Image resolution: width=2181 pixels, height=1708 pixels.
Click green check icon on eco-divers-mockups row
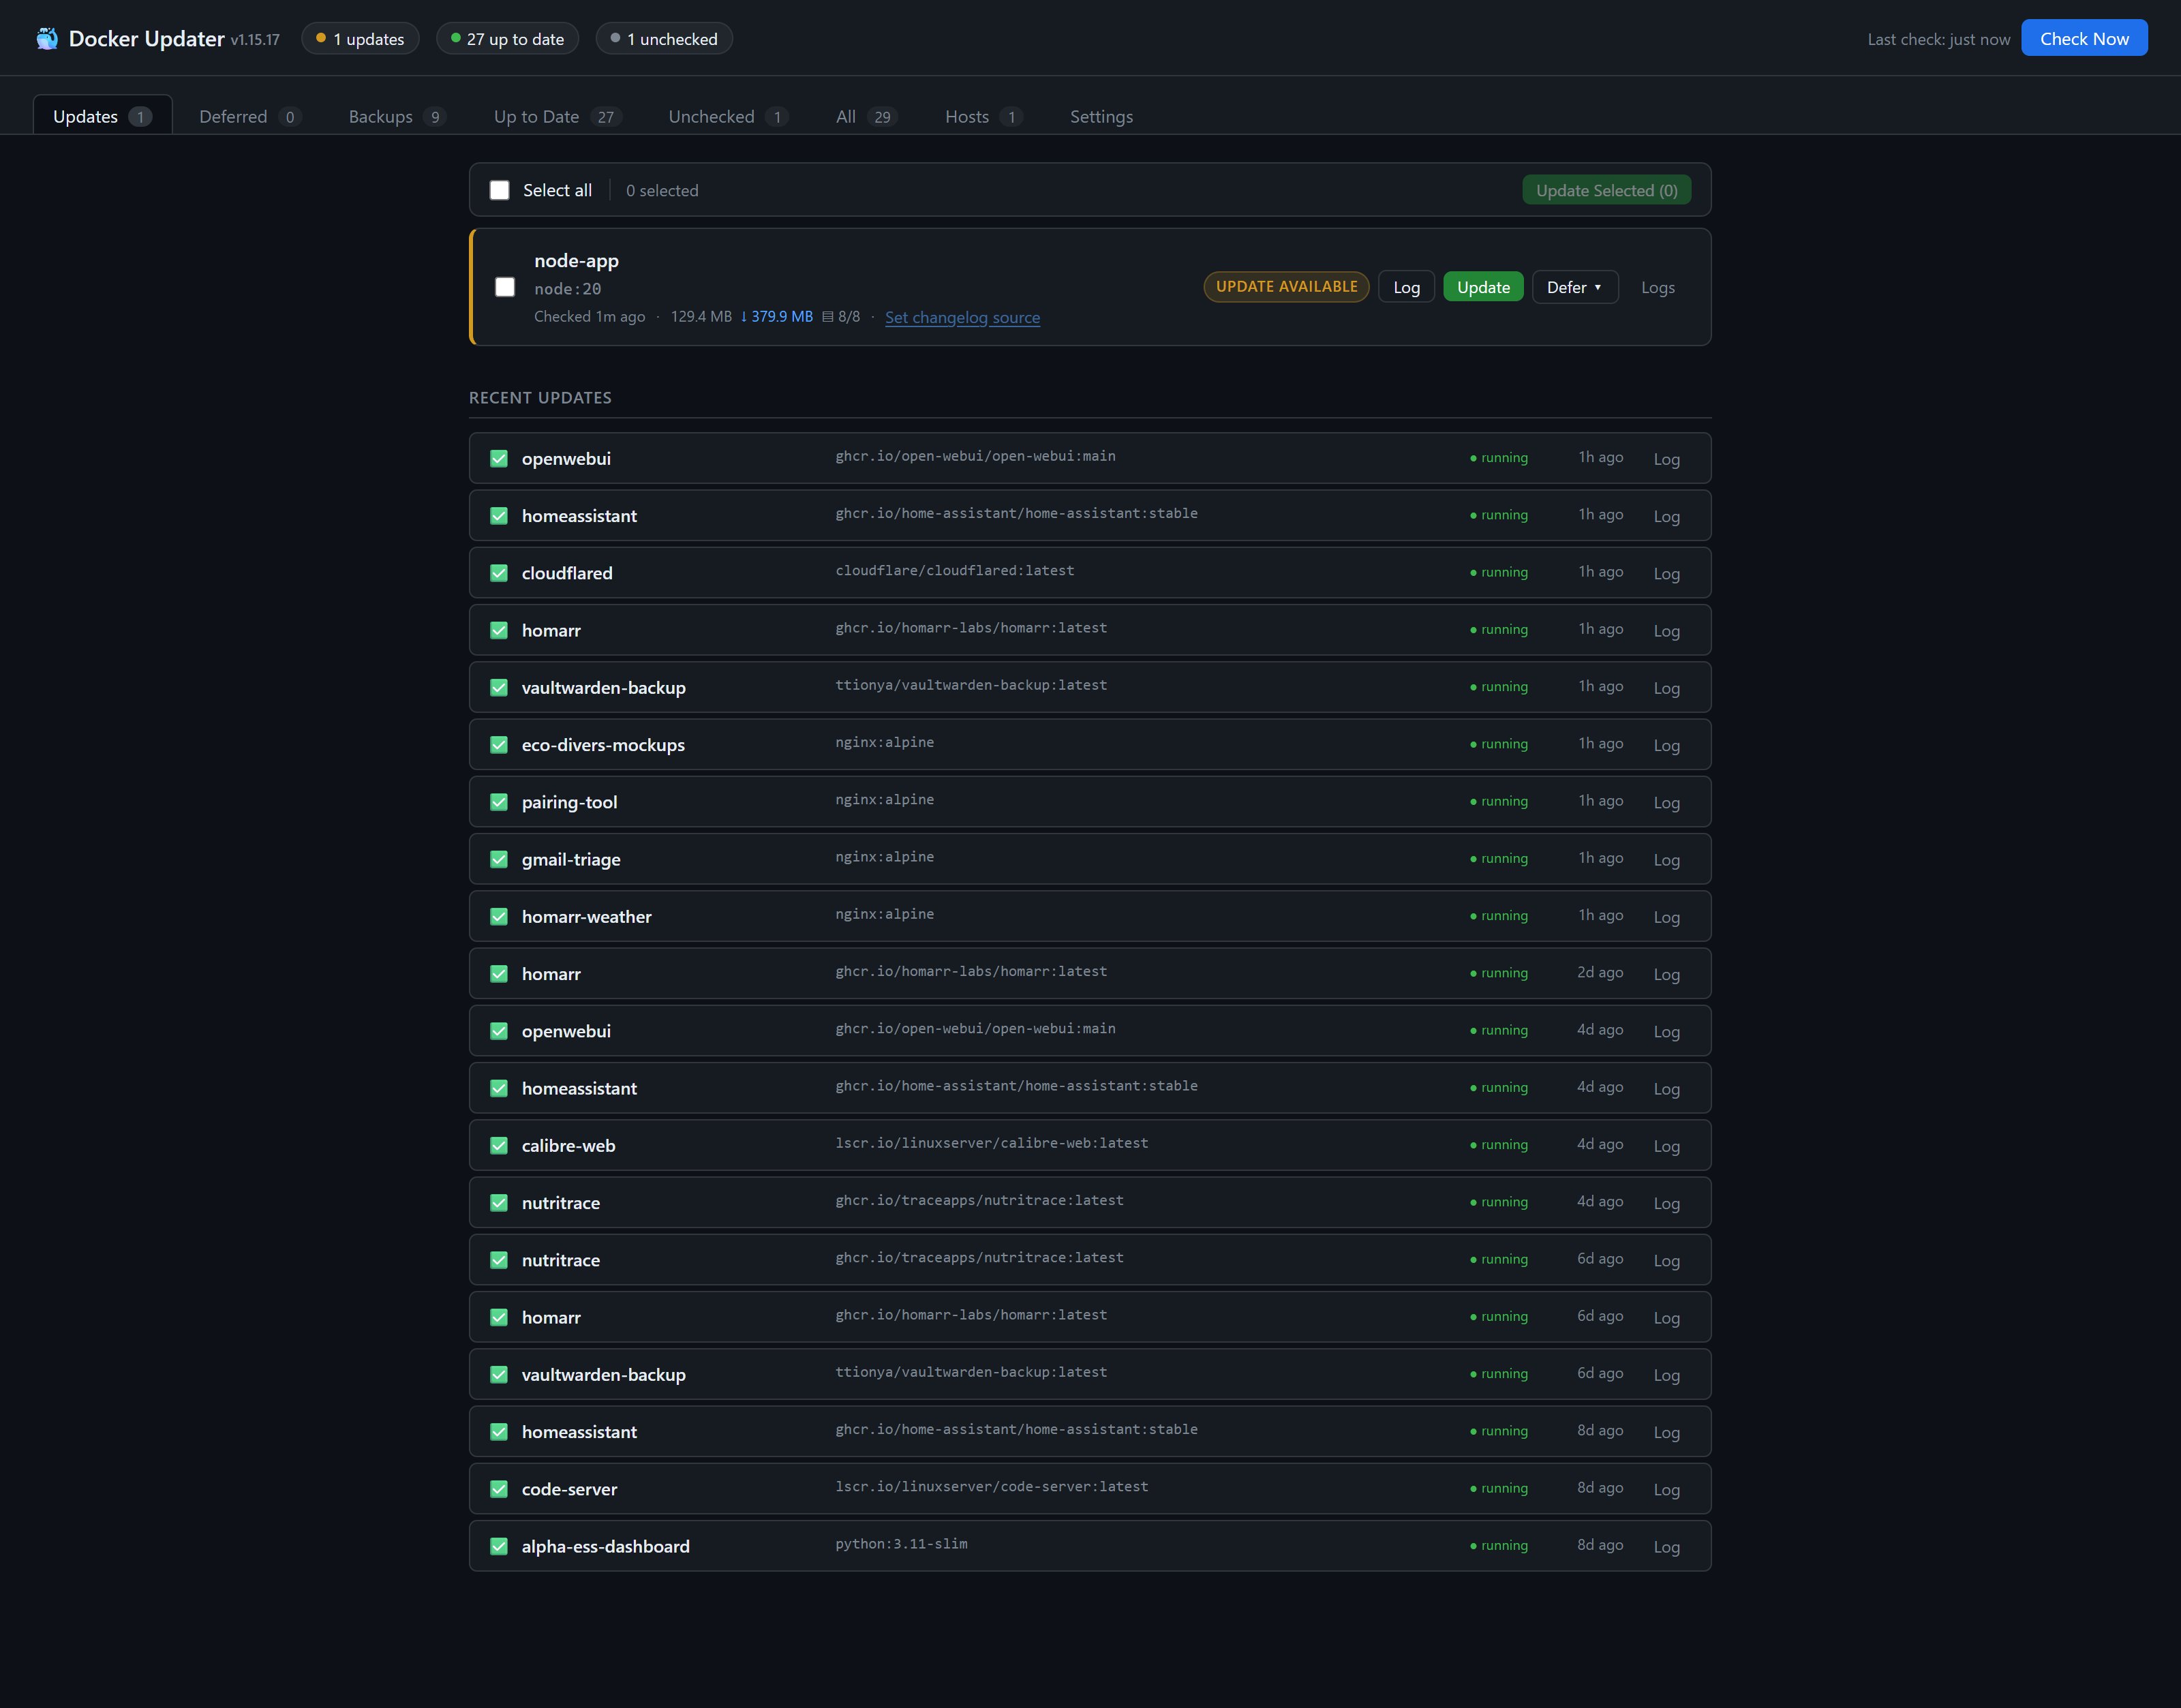pos(499,745)
